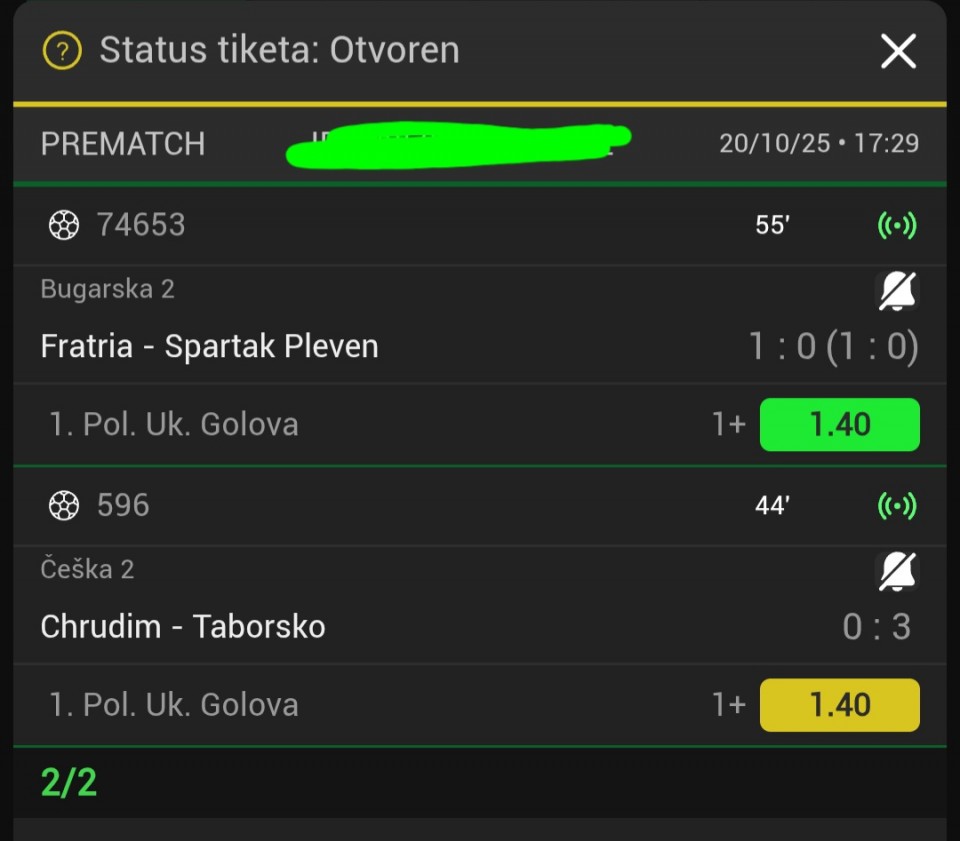The image size is (960, 841).
Task: Click the Status tiketa: Otvoren title
Action: 279,50
